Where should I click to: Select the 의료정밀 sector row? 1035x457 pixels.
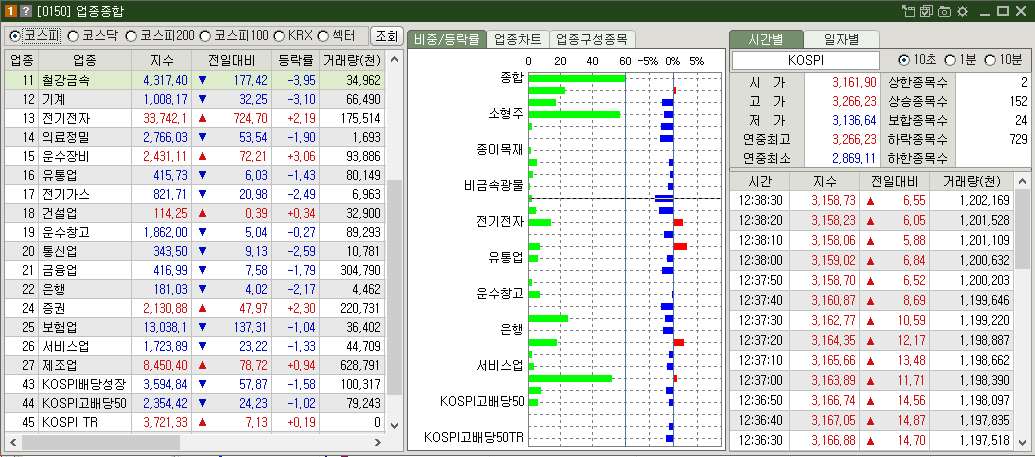click(195, 137)
